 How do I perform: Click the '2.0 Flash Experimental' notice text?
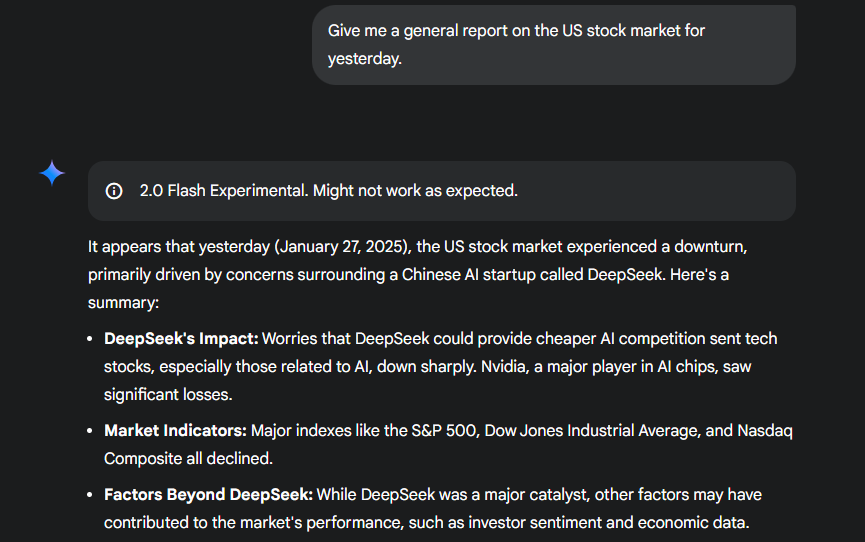(223, 190)
